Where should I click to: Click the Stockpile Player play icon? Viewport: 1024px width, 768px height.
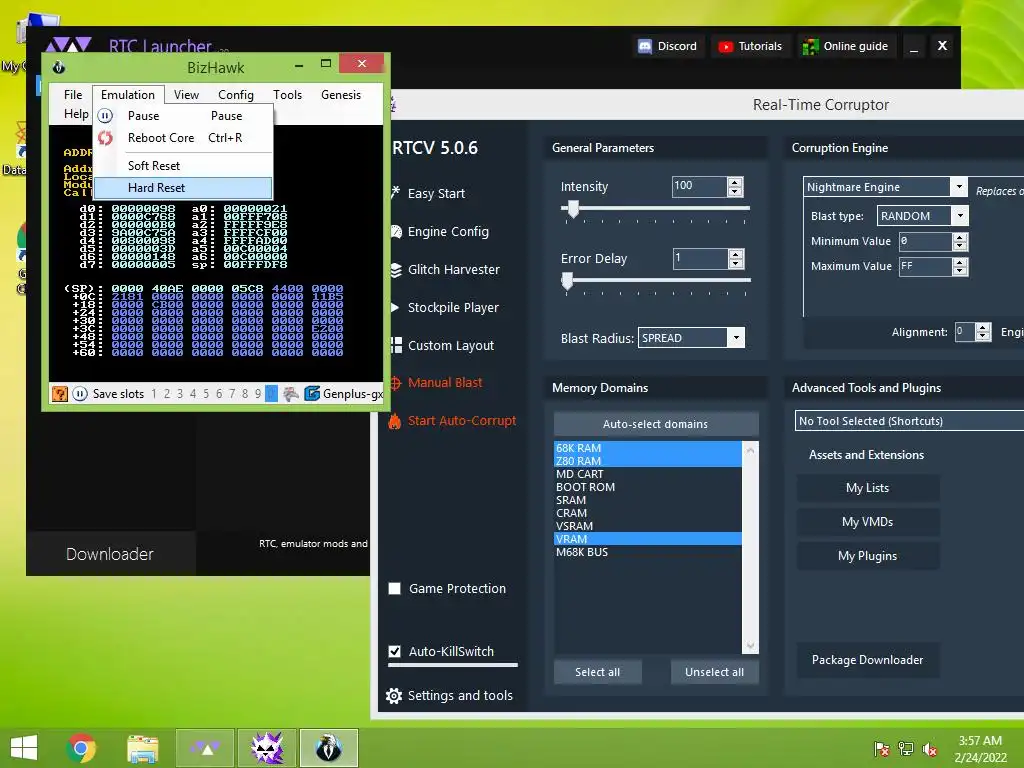395,307
